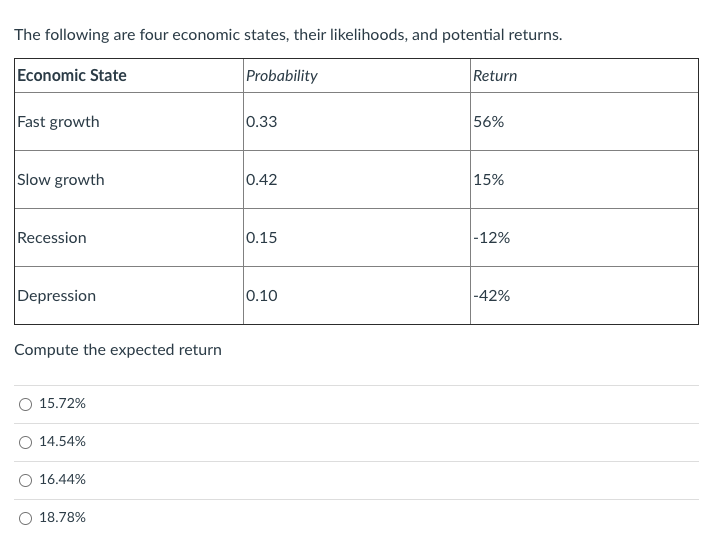Viewport: 713px width, 541px height.
Task: Choose the 14.54% radio button
Action: click(25, 442)
